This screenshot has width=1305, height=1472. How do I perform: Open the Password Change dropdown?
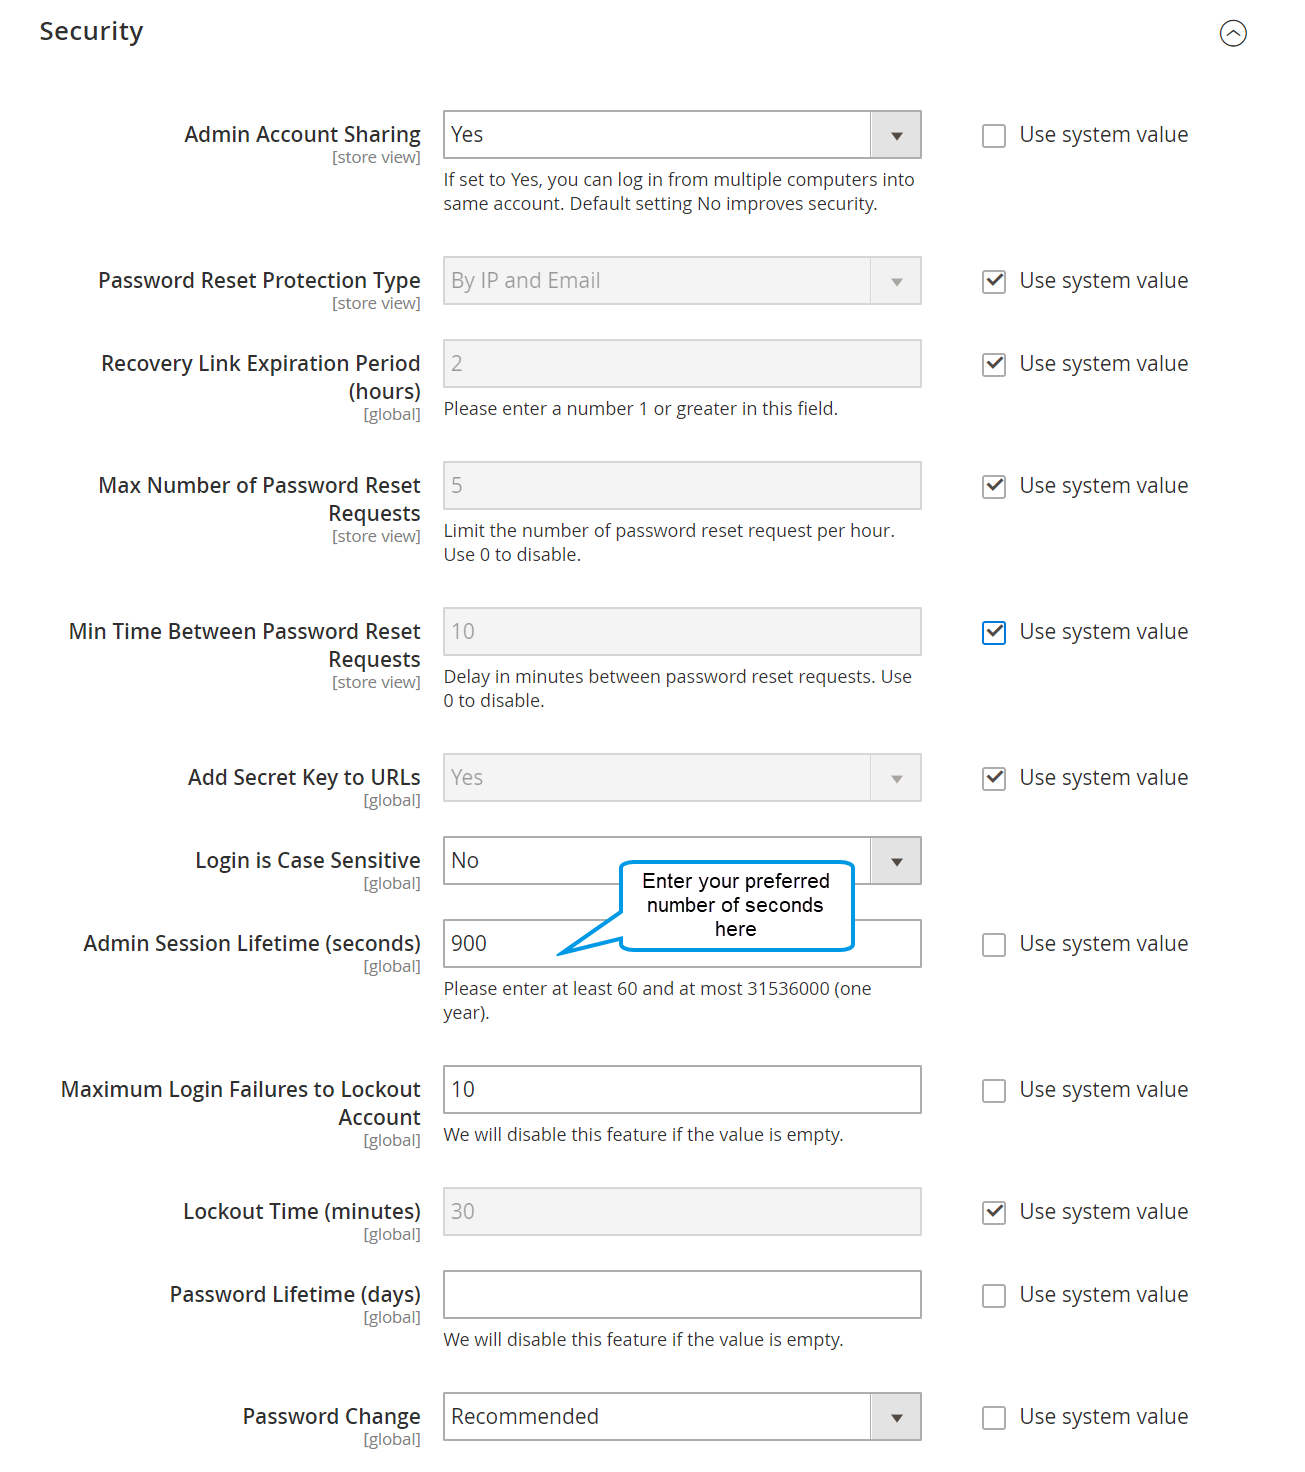pyautogui.click(x=682, y=1417)
